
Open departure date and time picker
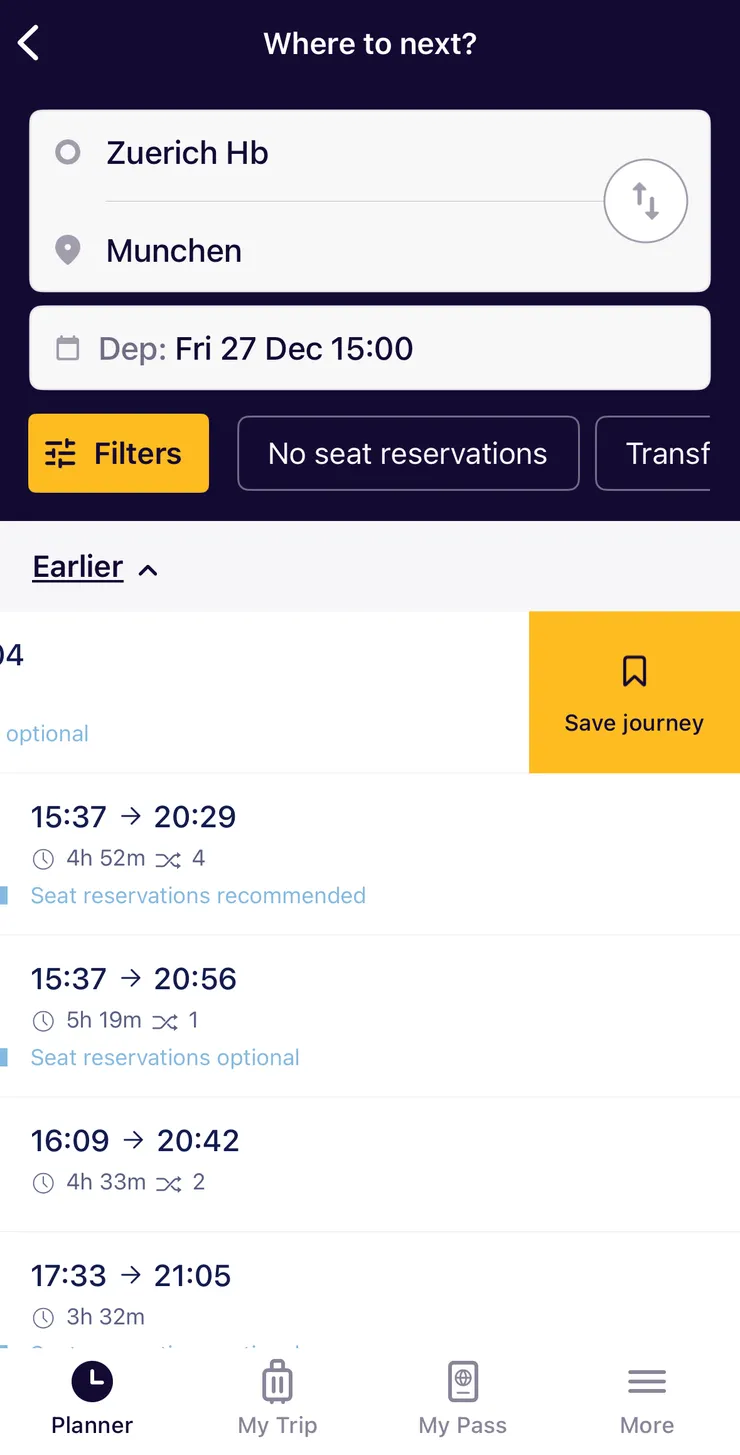pyautogui.click(x=370, y=349)
